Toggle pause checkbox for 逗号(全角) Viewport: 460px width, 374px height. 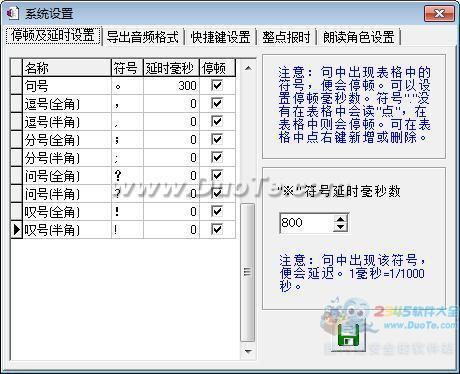pos(217,104)
